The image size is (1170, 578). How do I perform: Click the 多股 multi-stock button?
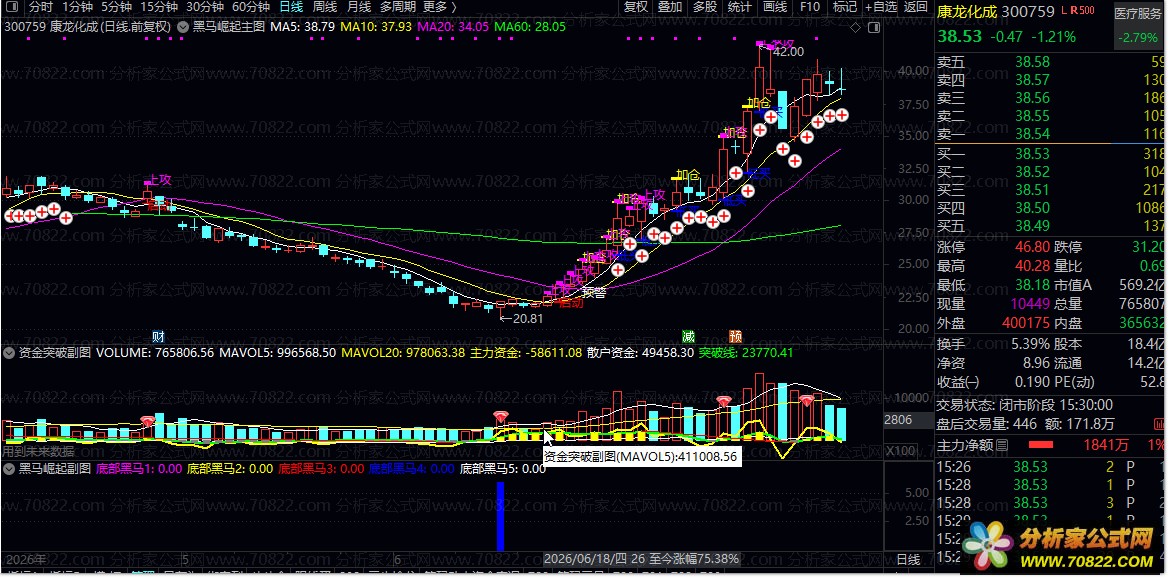[704, 7]
